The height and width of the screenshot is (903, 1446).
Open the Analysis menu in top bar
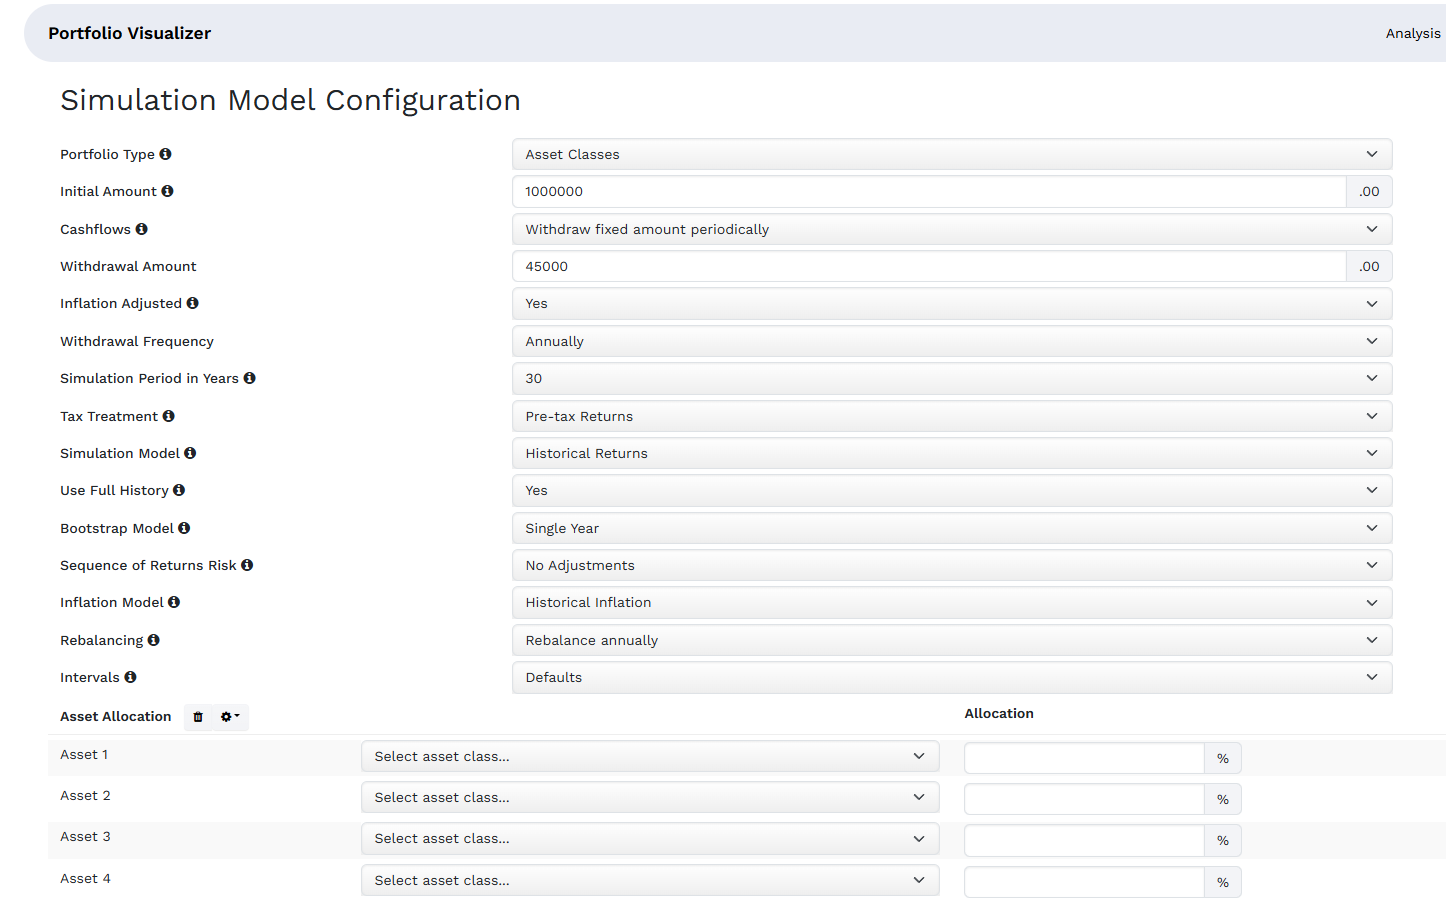coord(1412,33)
